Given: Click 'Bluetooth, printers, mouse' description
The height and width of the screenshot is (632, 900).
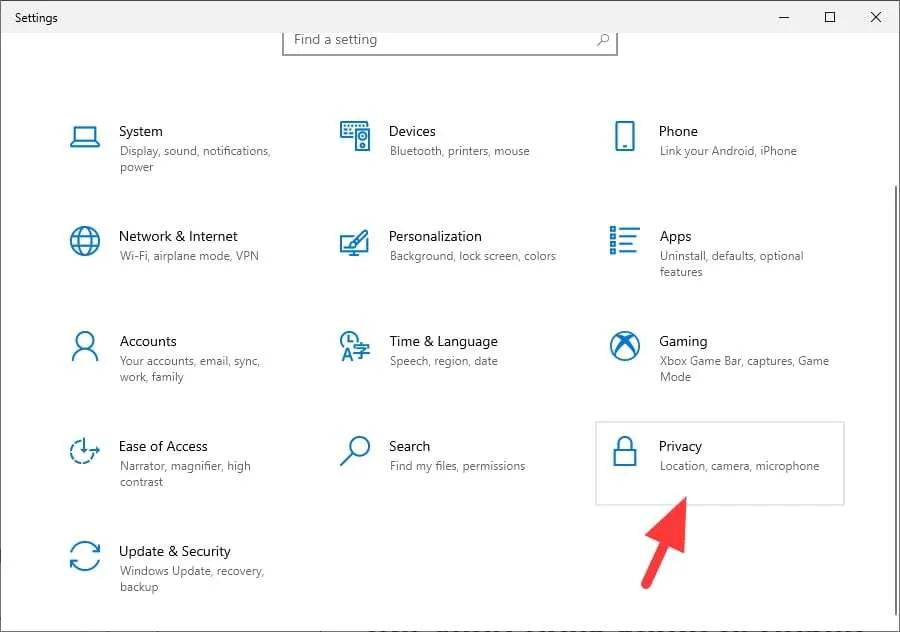Looking at the screenshot, I should (x=459, y=151).
